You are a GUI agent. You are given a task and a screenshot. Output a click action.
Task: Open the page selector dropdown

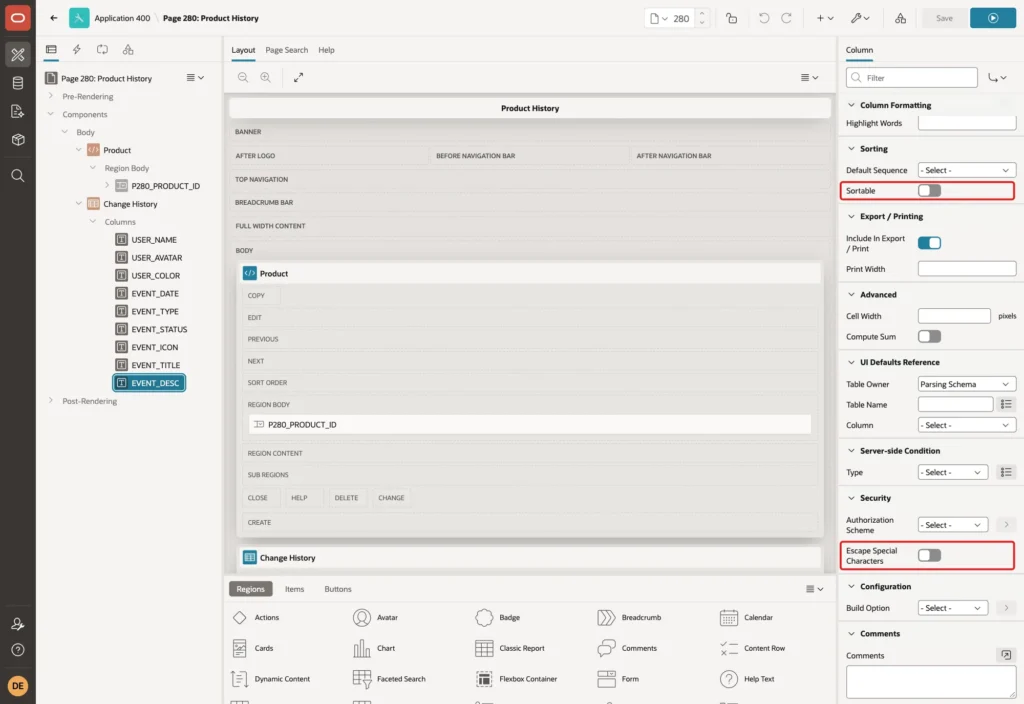click(x=658, y=18)
